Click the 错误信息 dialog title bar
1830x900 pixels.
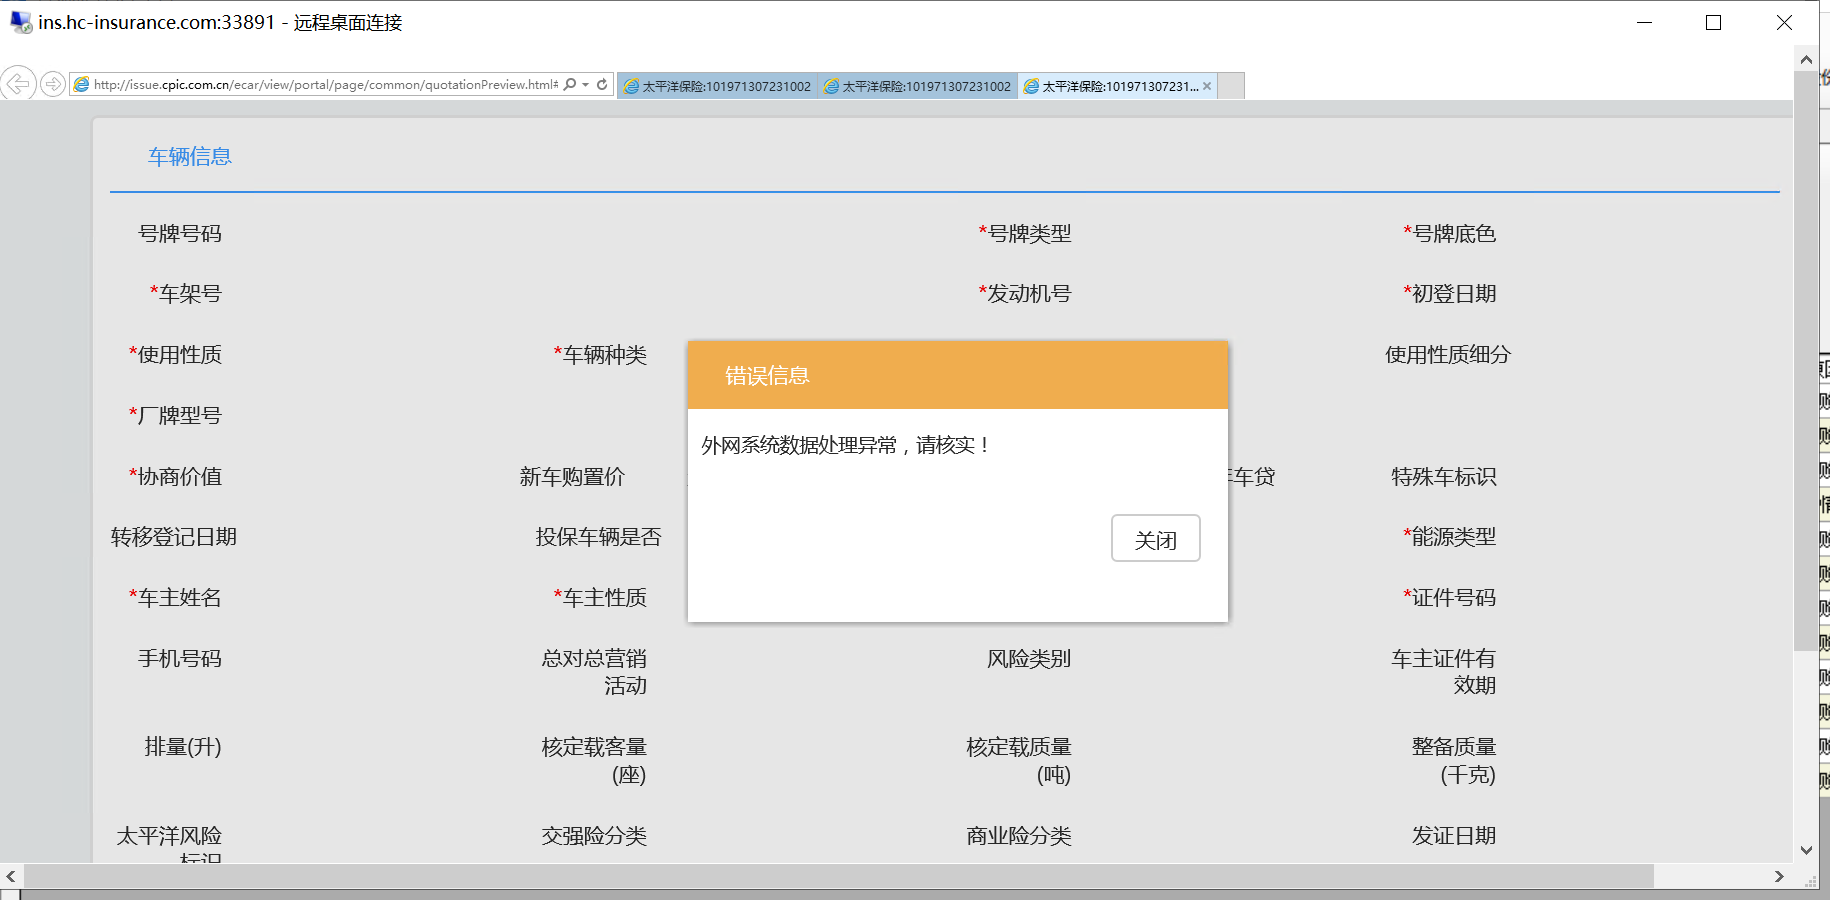pyautogui.click(x=957, y=375)
